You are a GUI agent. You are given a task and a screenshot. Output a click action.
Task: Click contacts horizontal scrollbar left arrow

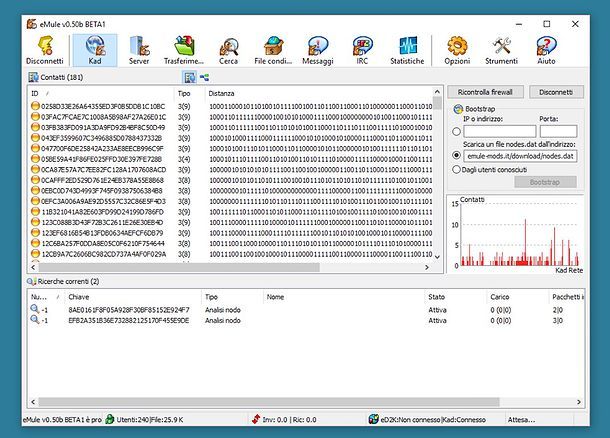coord(33,267)
